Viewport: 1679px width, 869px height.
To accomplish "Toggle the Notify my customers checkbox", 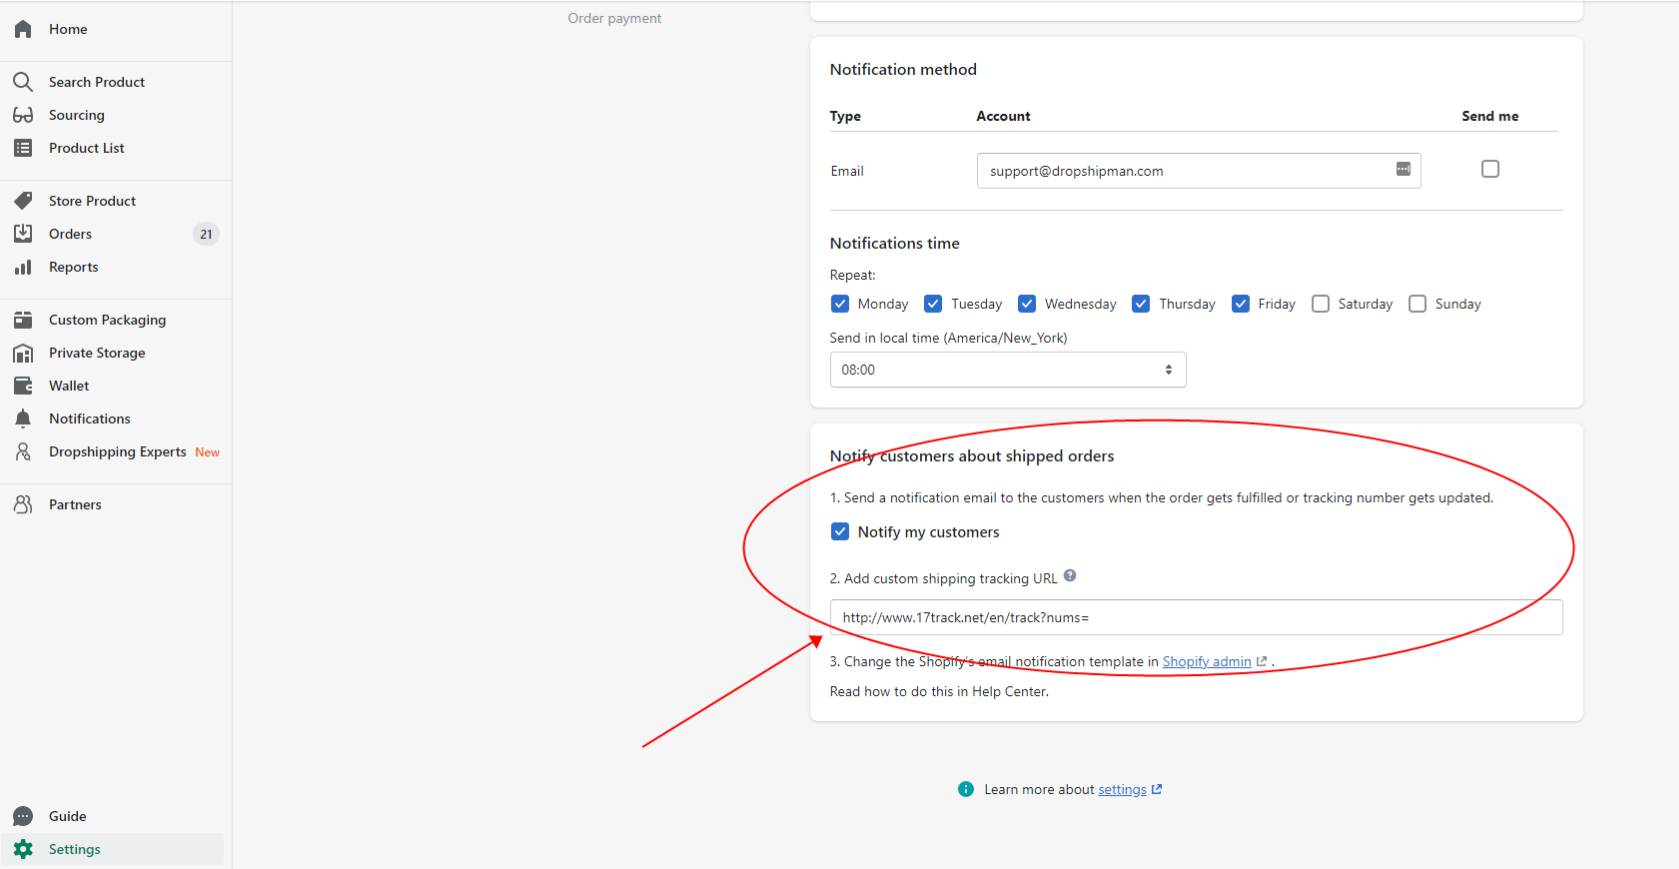I will pyautogui.click(x=840, y=532).
